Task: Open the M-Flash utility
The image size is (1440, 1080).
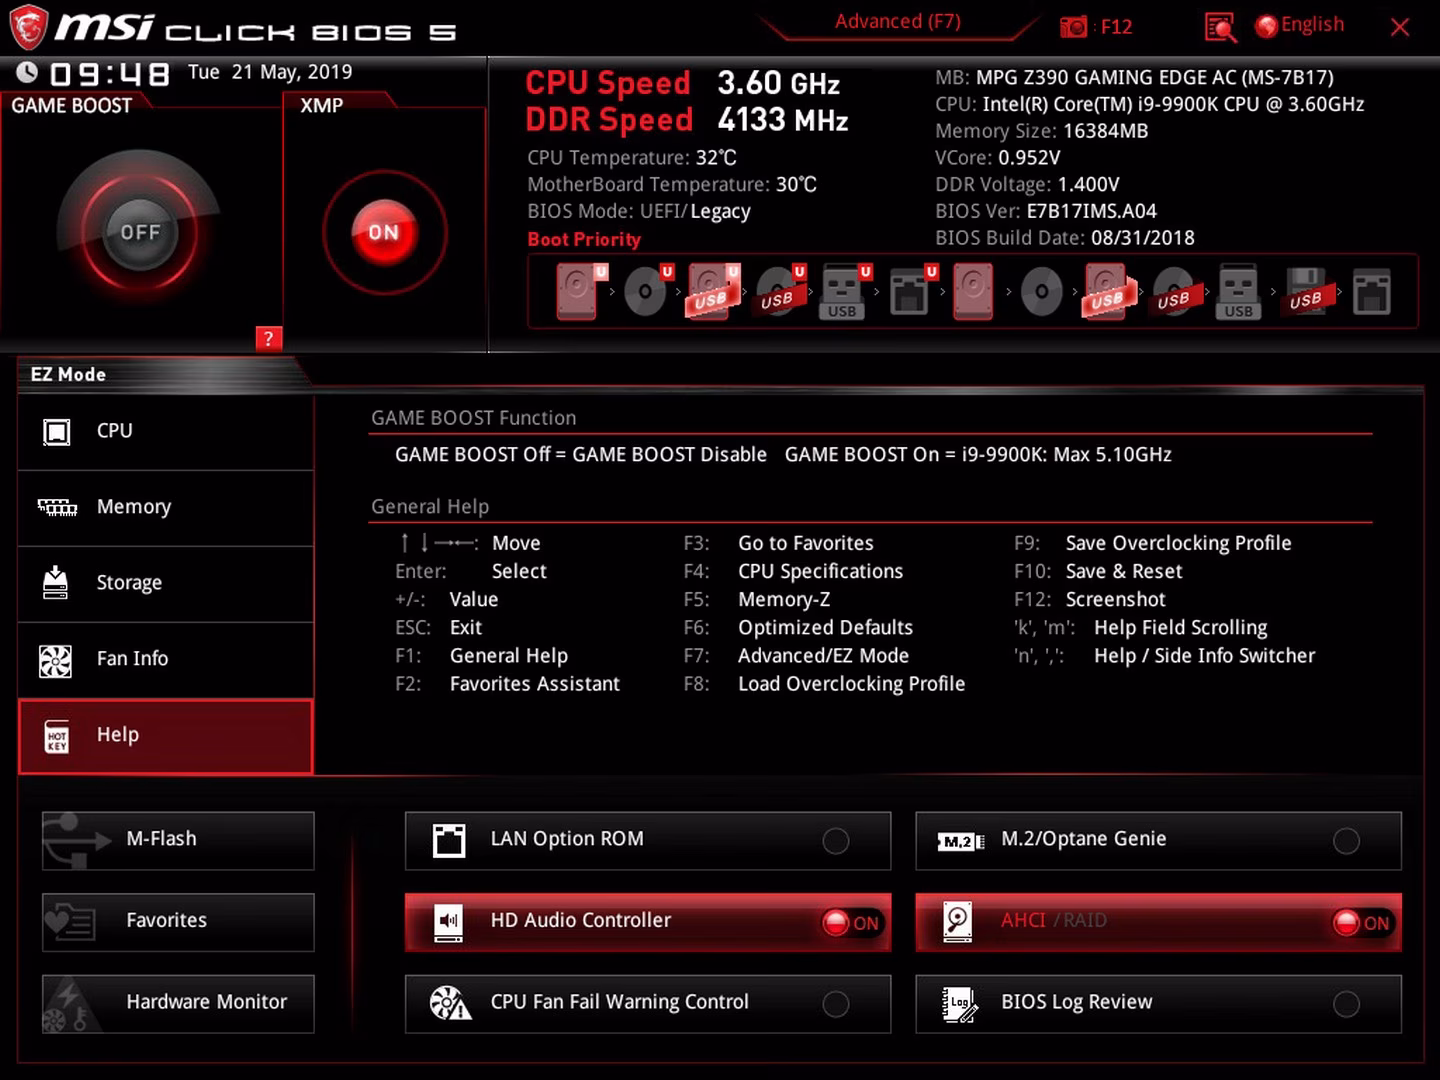Action: (x=178, y=840)
